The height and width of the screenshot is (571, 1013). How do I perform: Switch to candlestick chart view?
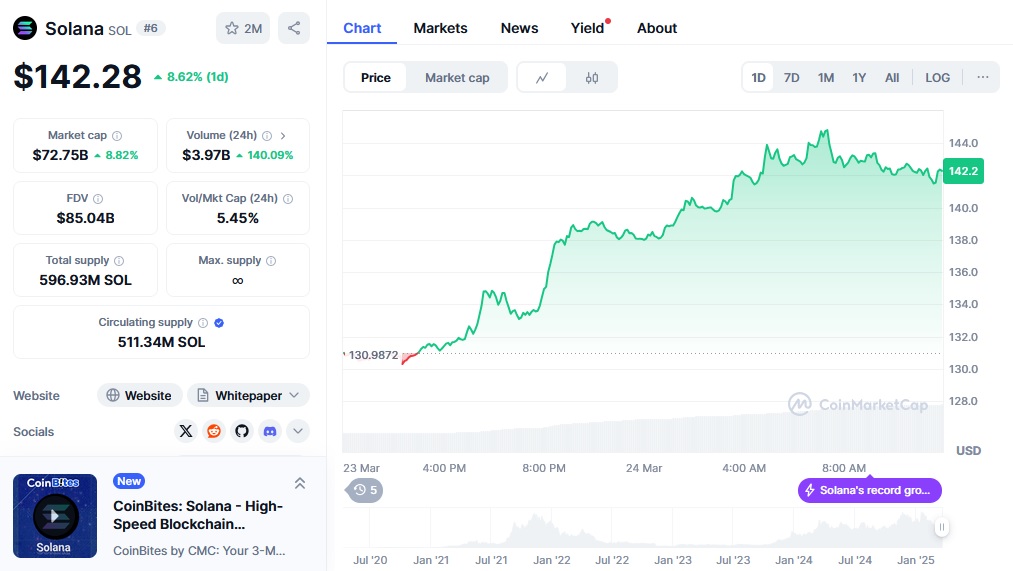pos(592,78)
